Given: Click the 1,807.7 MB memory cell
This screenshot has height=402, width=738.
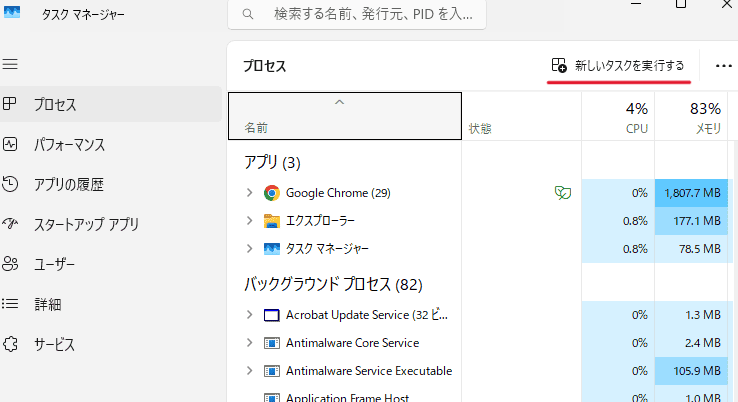Looking at the screenshot, I should coord(691,193).
